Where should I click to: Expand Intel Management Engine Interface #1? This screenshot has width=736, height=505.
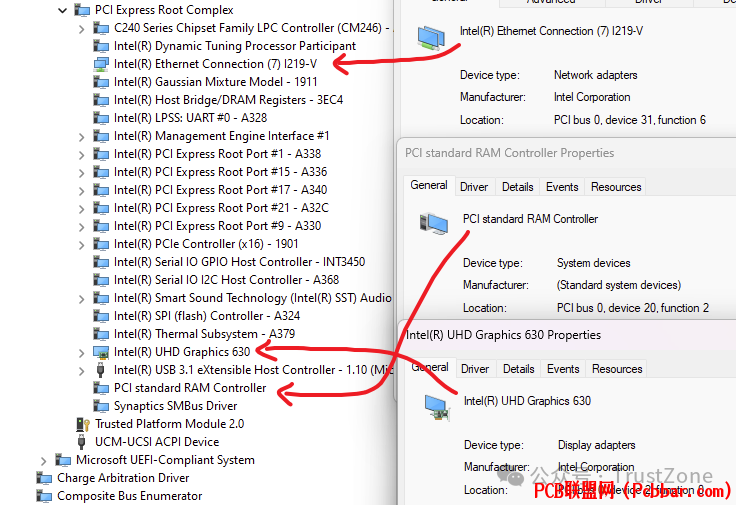81,137
